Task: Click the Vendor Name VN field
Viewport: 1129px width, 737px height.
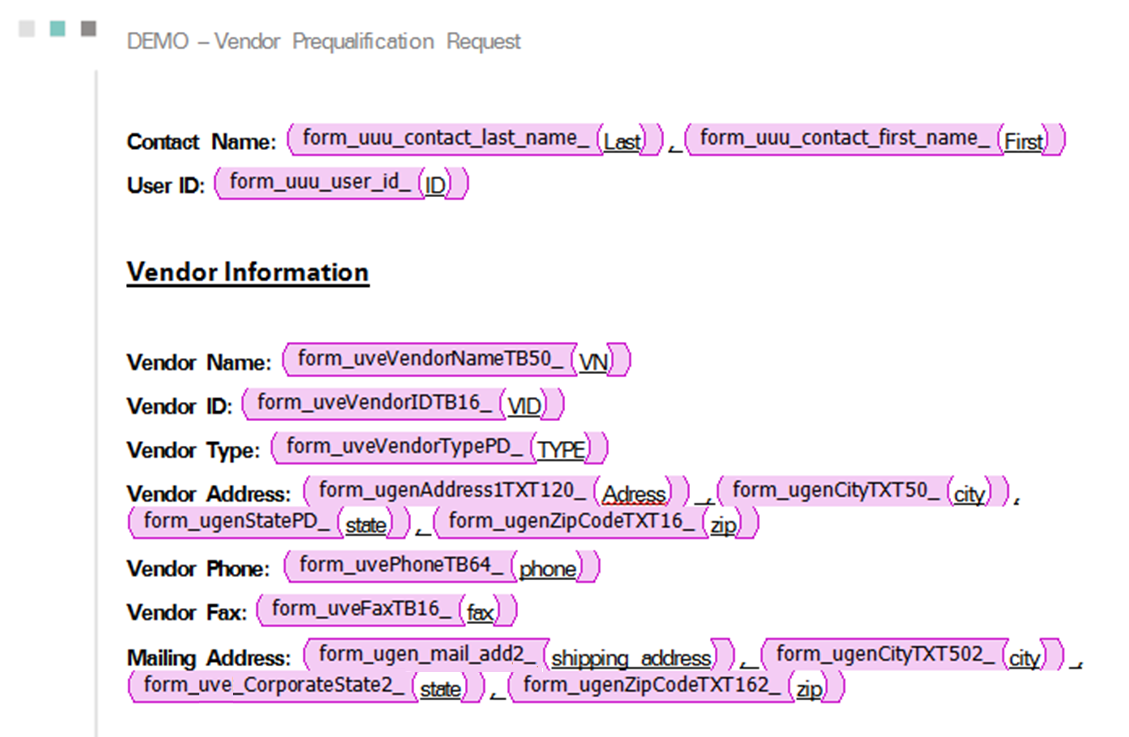Action: coord(593,363)
